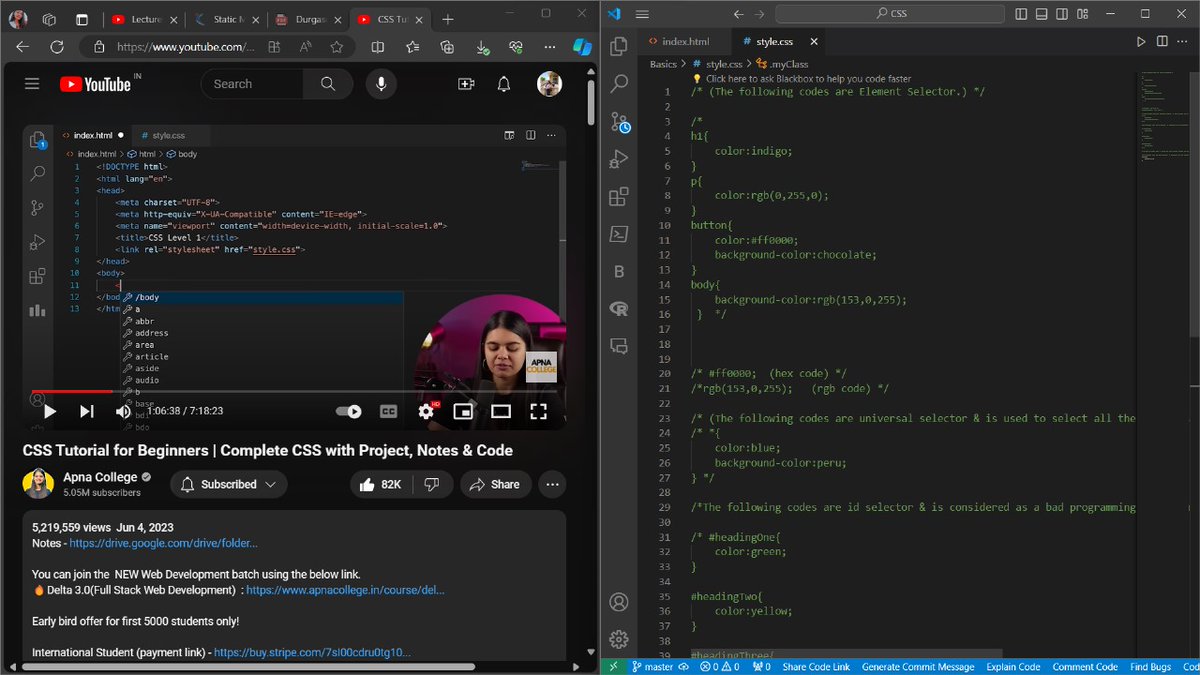Open video quality settings gear

(427, 411)
